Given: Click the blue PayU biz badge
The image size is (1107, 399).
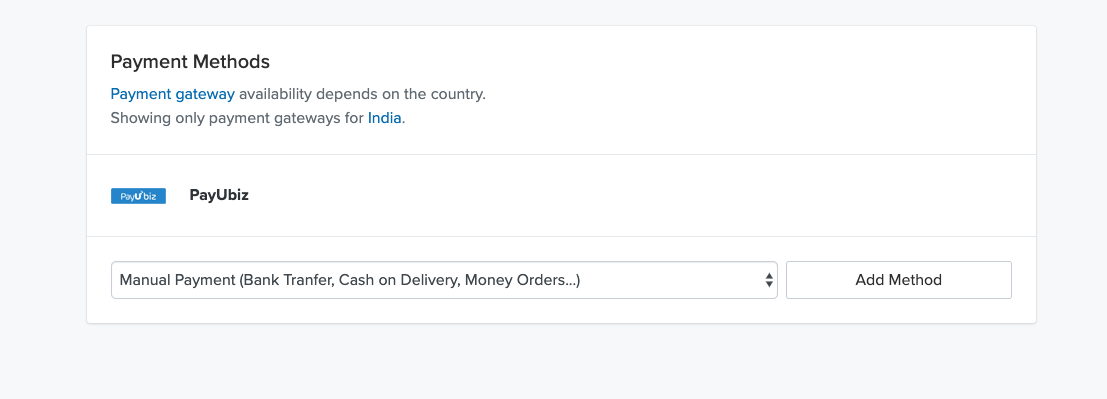Looking at the screenshot, I should coord(138,196).
